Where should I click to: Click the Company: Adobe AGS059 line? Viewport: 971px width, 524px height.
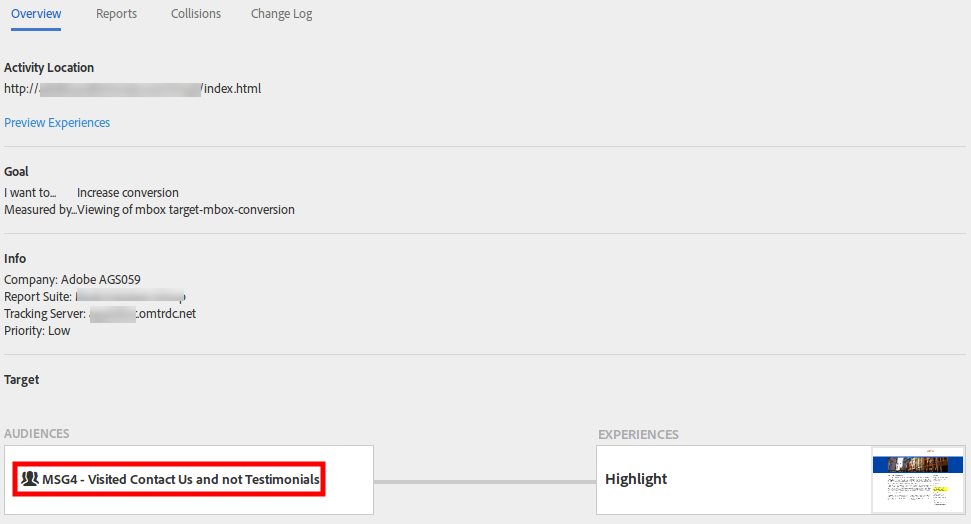(x=72, y=279)
